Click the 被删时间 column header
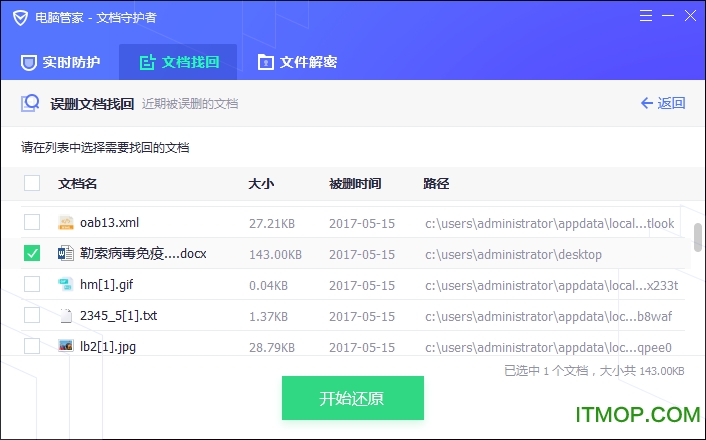Image resolution: width=706 pixels, height=440 pixels. (x=355, y=184)
